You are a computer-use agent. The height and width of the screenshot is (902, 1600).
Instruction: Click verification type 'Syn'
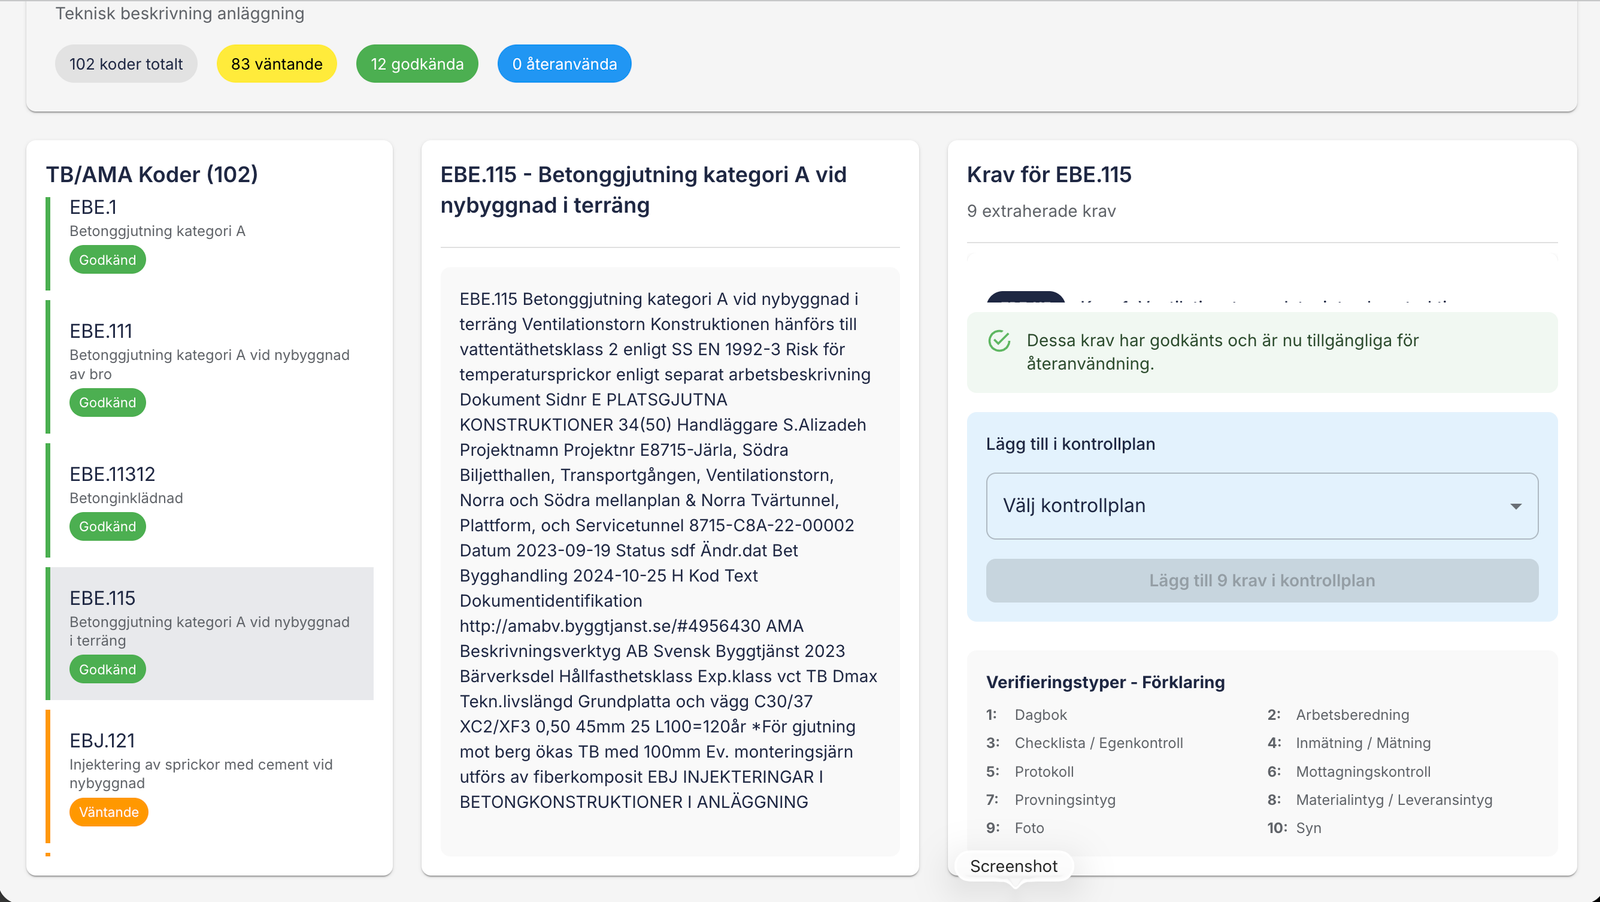click(x=1308, y=828)
